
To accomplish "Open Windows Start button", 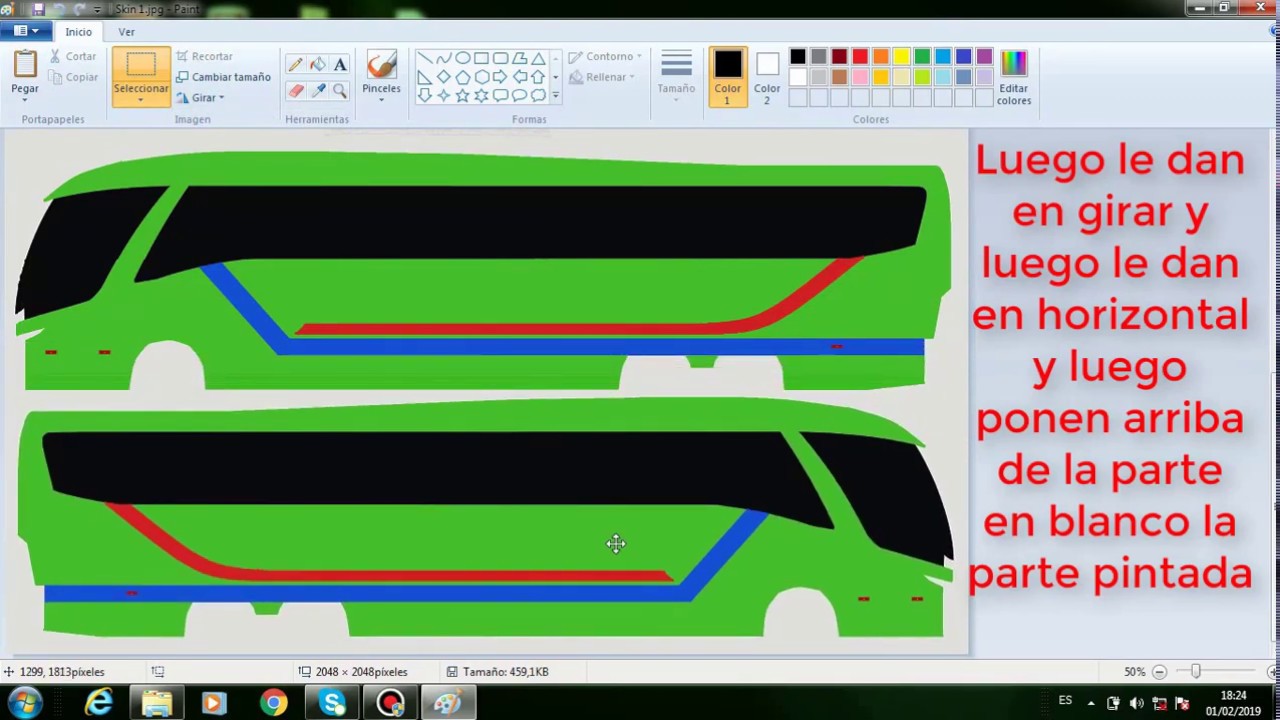I will click(25, 703).
